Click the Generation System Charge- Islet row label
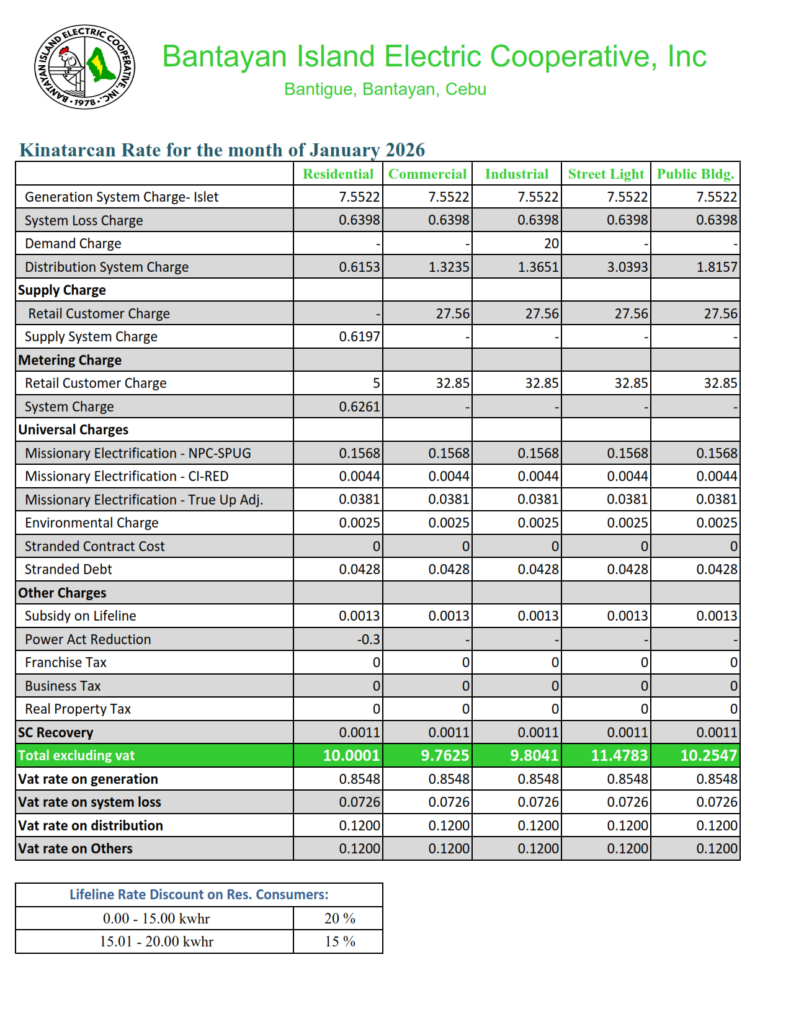This screenshot has width=791, height=1024. [121, 197]
